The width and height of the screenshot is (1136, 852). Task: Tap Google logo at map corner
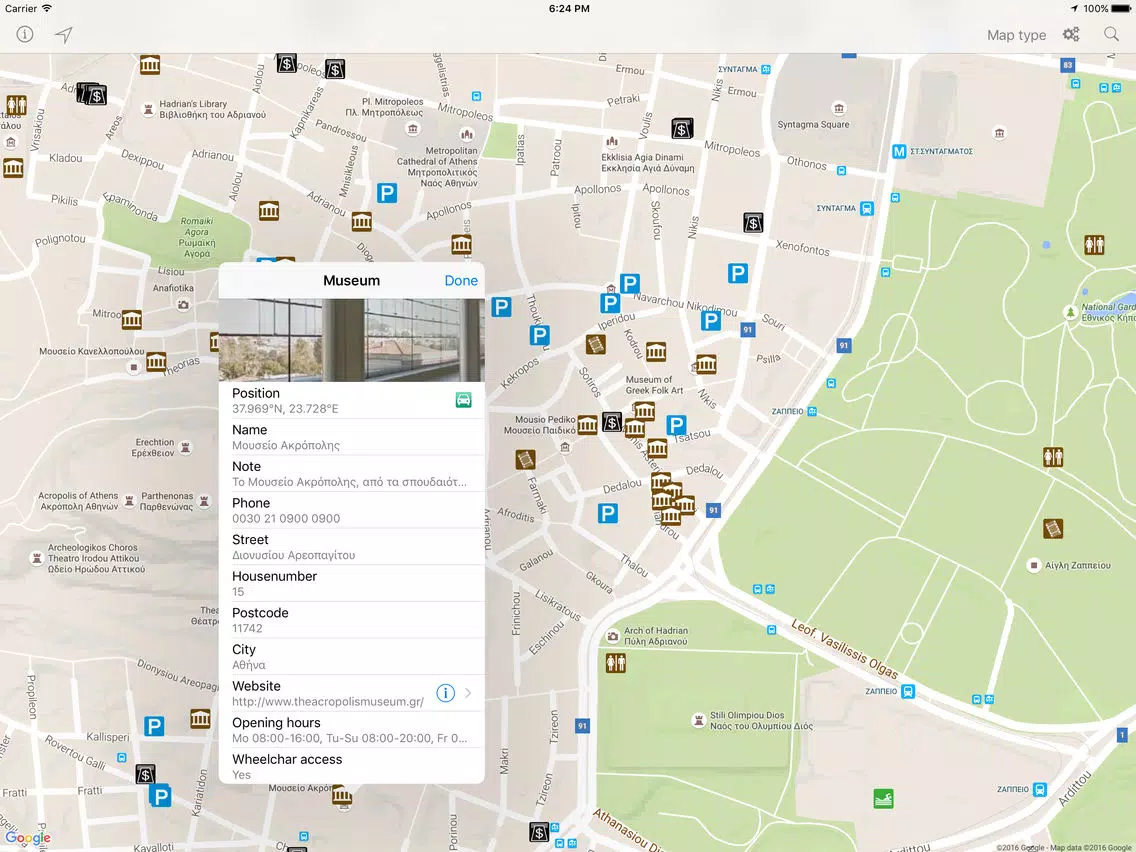click(x=28, y=838)
